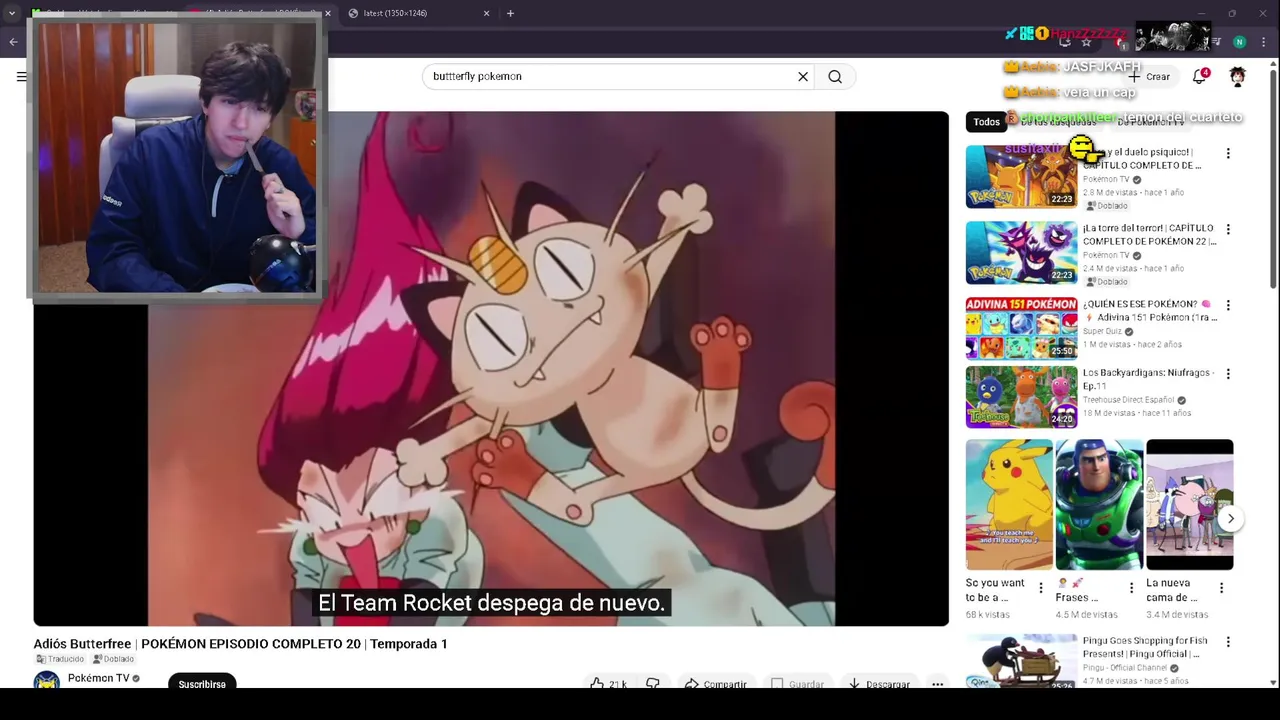Viewport: 1280px width, 720px height.
Task: Open a new browser tab with plus
Action: [x=510, y=13]
